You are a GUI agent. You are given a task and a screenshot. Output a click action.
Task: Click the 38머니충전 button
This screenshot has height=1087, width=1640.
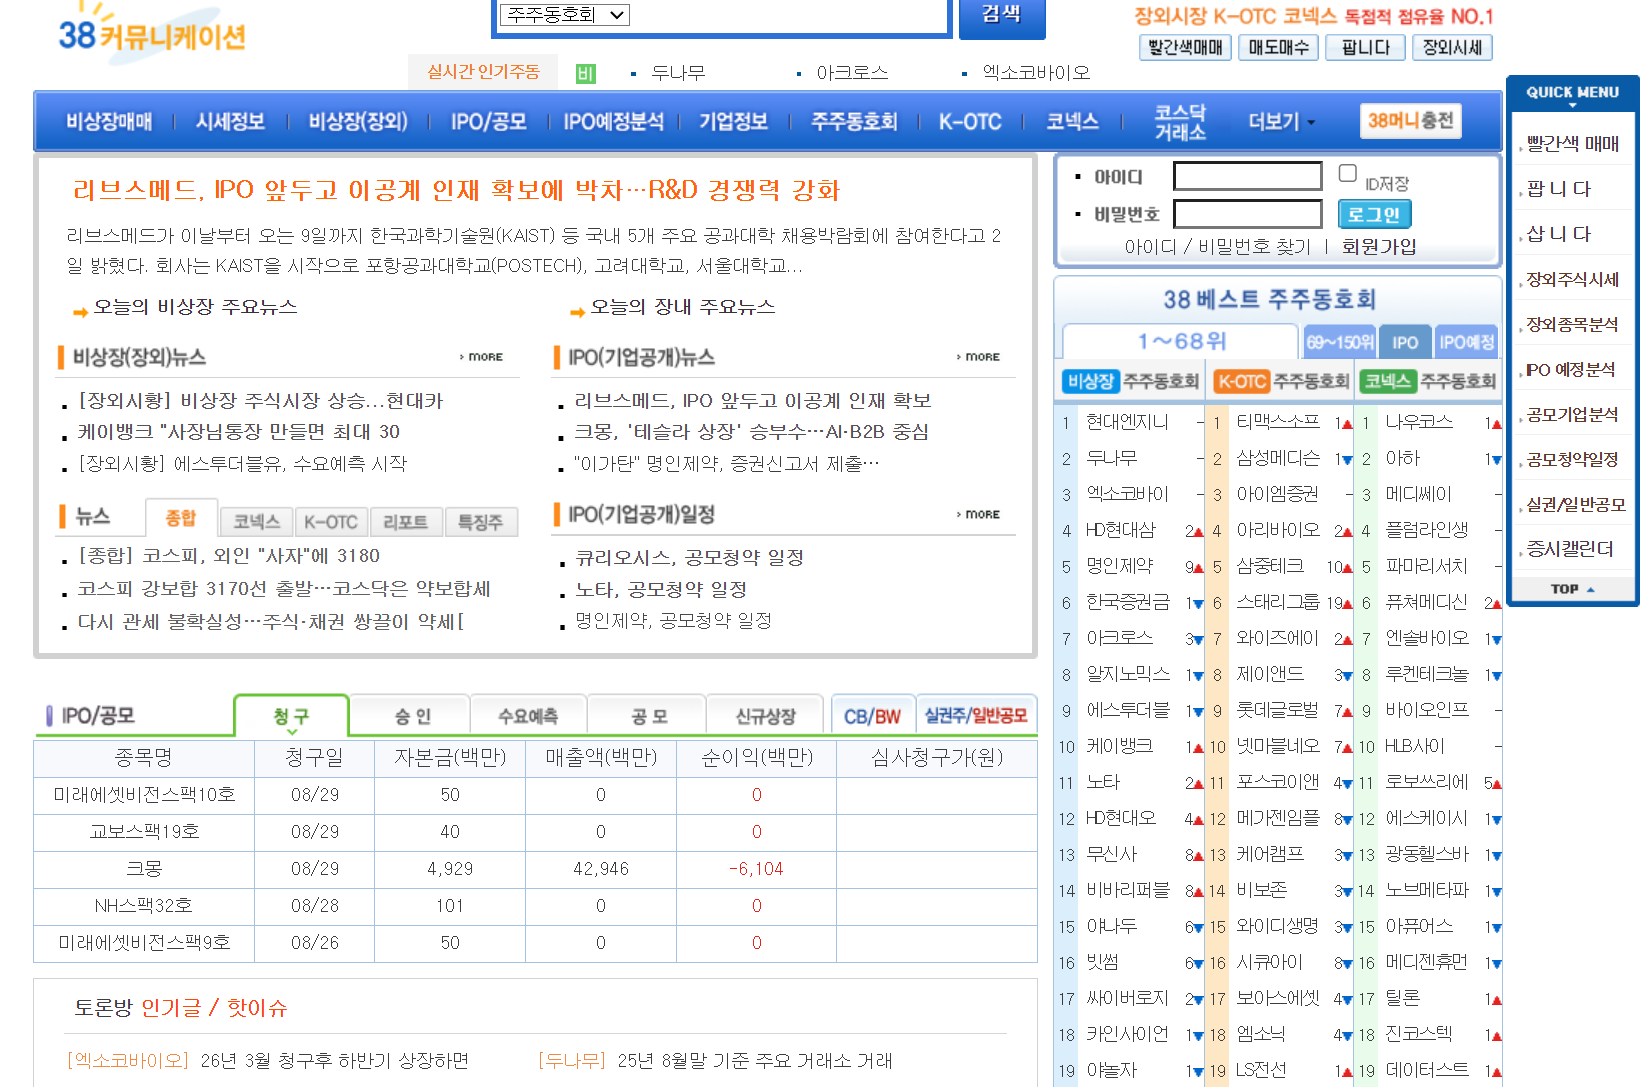[x=1411, y=121]
